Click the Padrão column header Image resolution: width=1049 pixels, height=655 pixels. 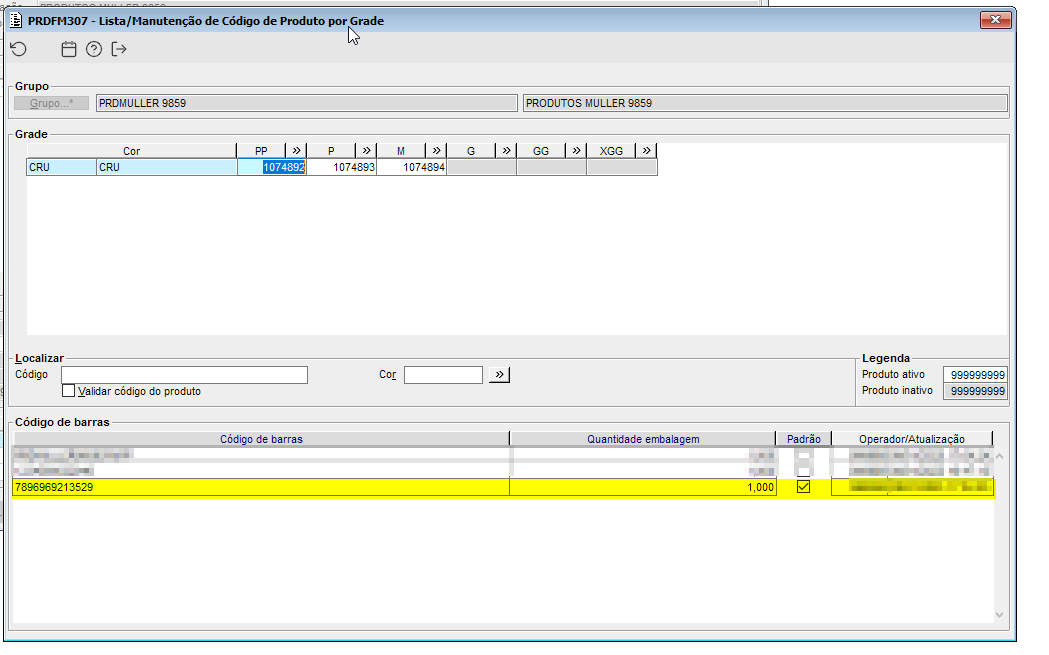pos(803,439)
